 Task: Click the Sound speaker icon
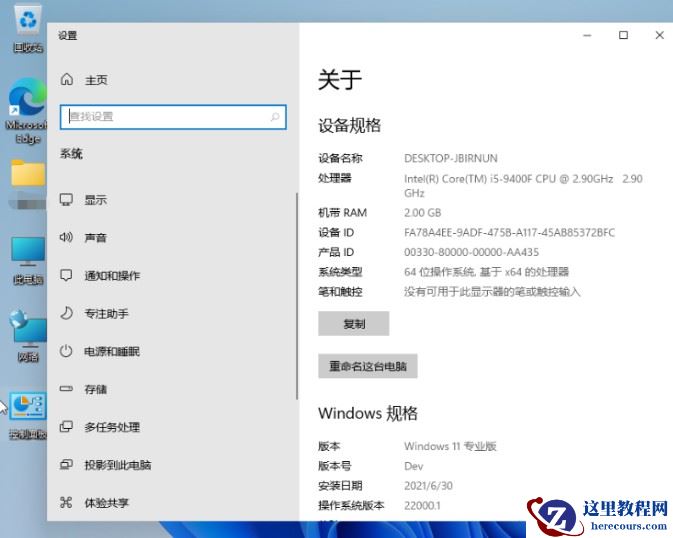(x=66, y=237)
